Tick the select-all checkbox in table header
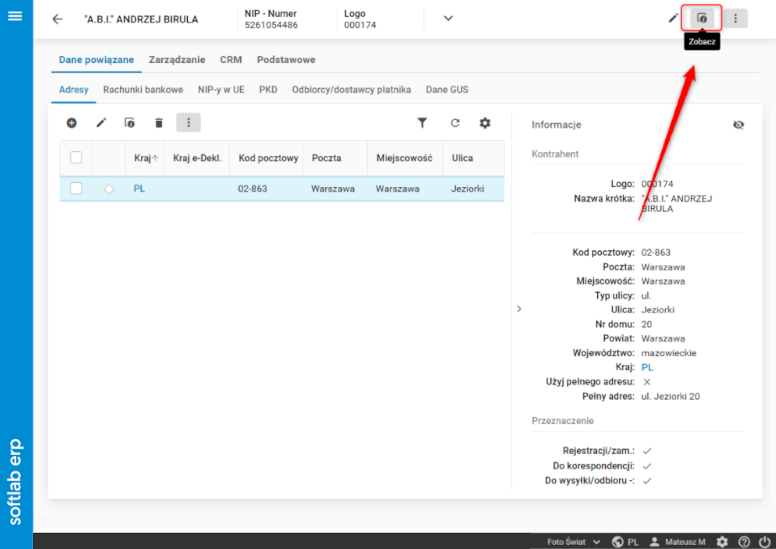Image resolution: width=776 pixels, height=549 pixels. click(x=76, y=158)
